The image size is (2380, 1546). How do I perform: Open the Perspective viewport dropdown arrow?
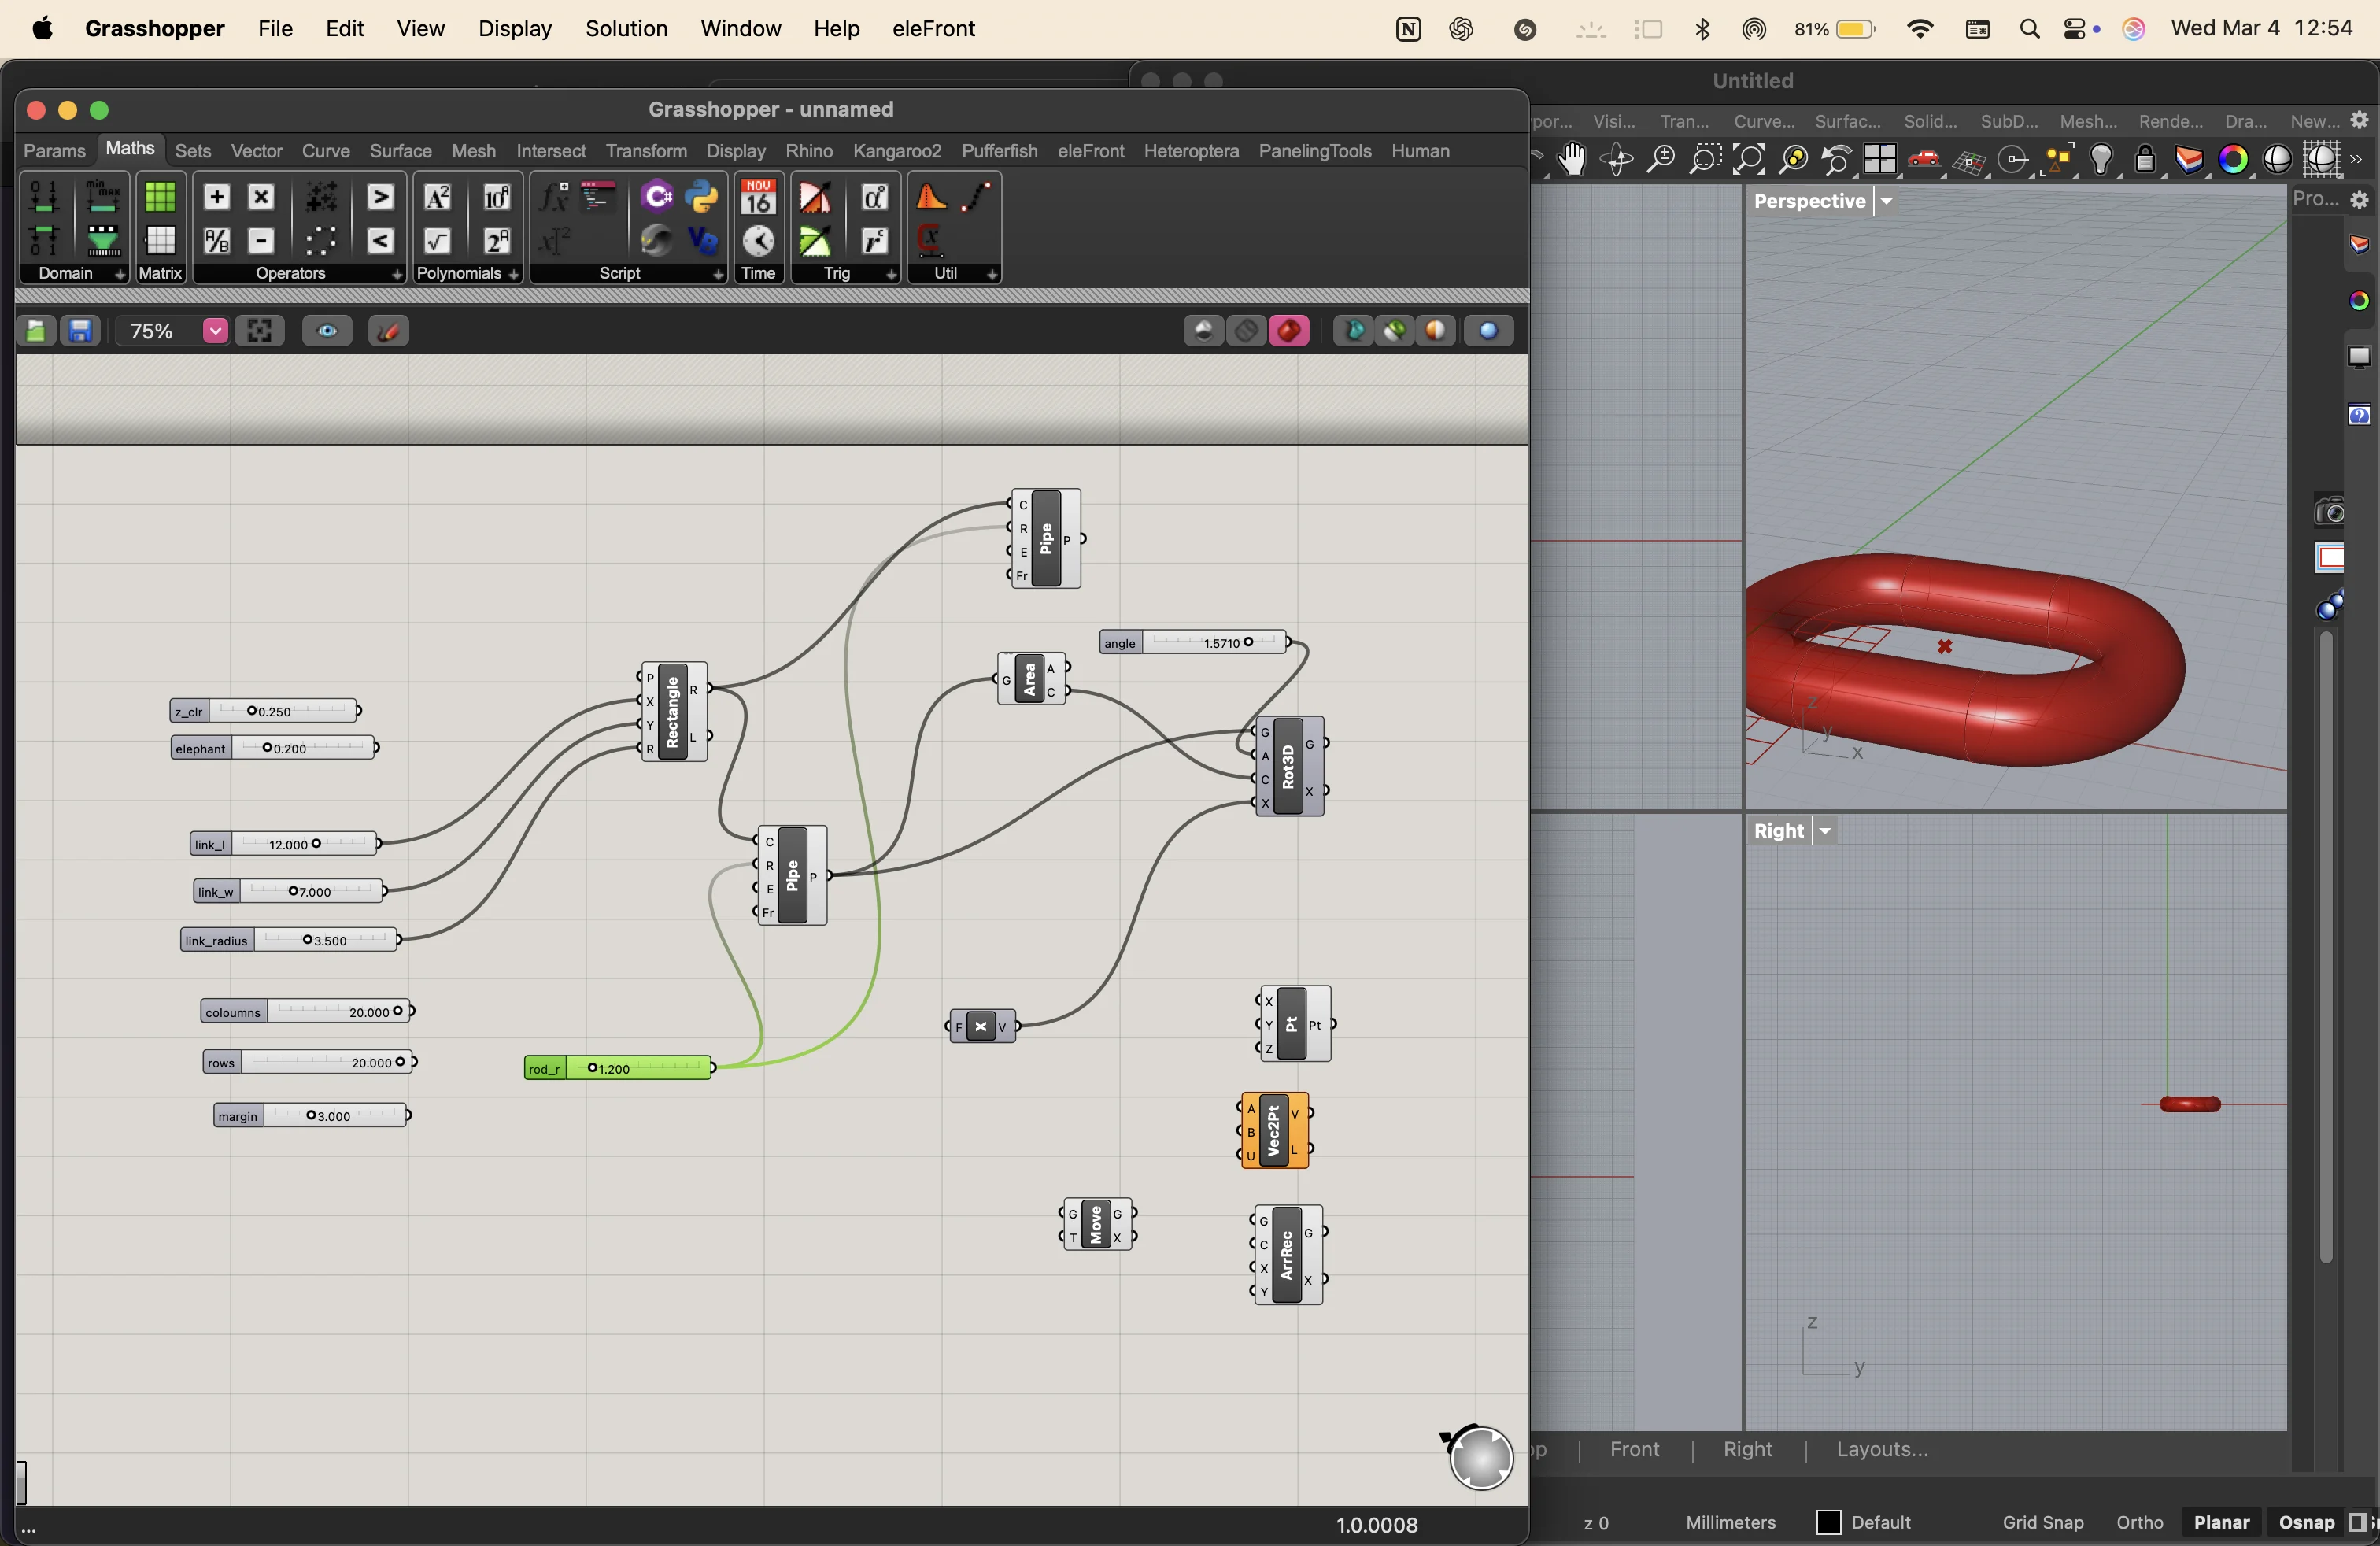[x=1886, y=201]
